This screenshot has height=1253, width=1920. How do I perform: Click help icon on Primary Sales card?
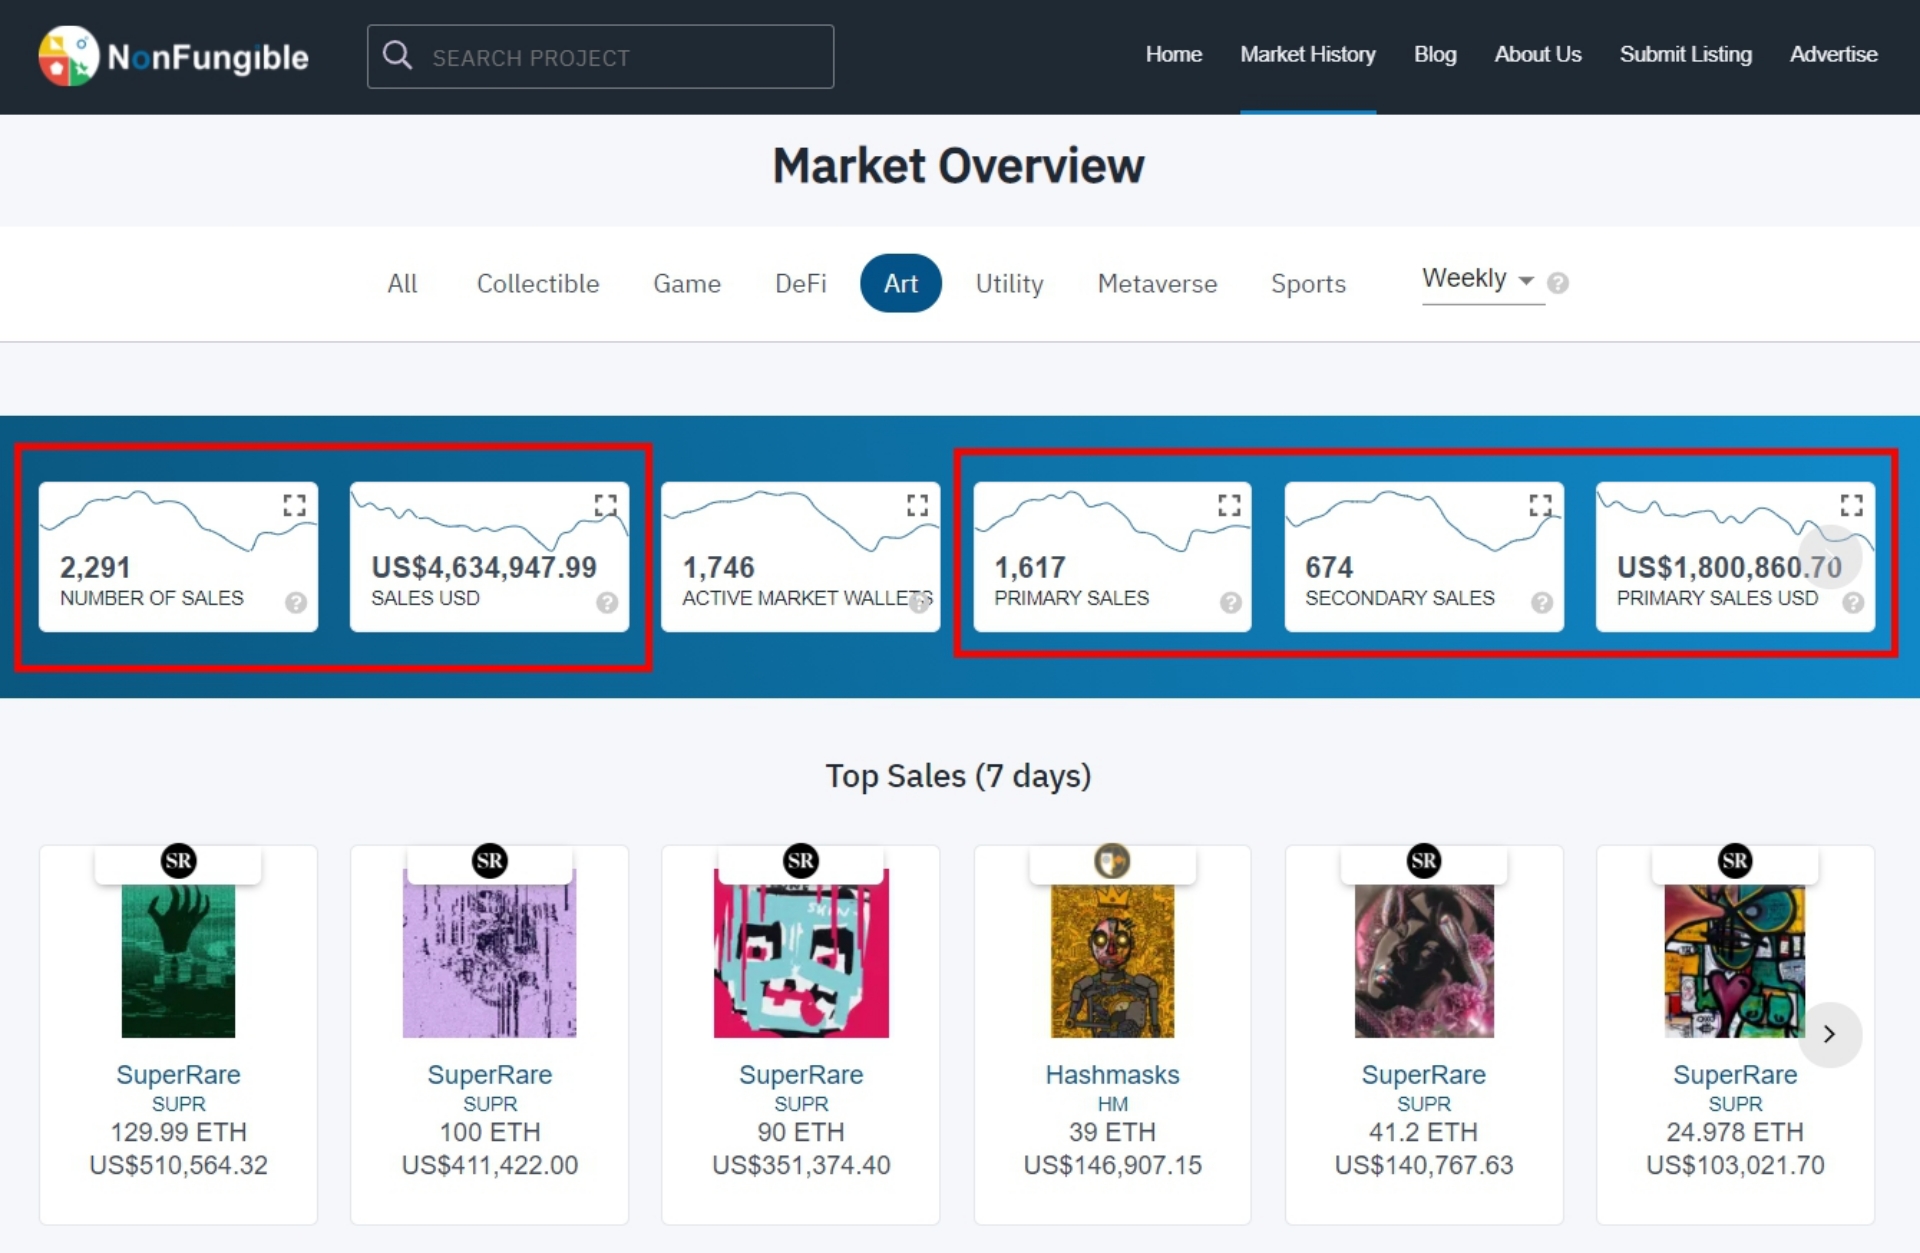pos(1230,602)
